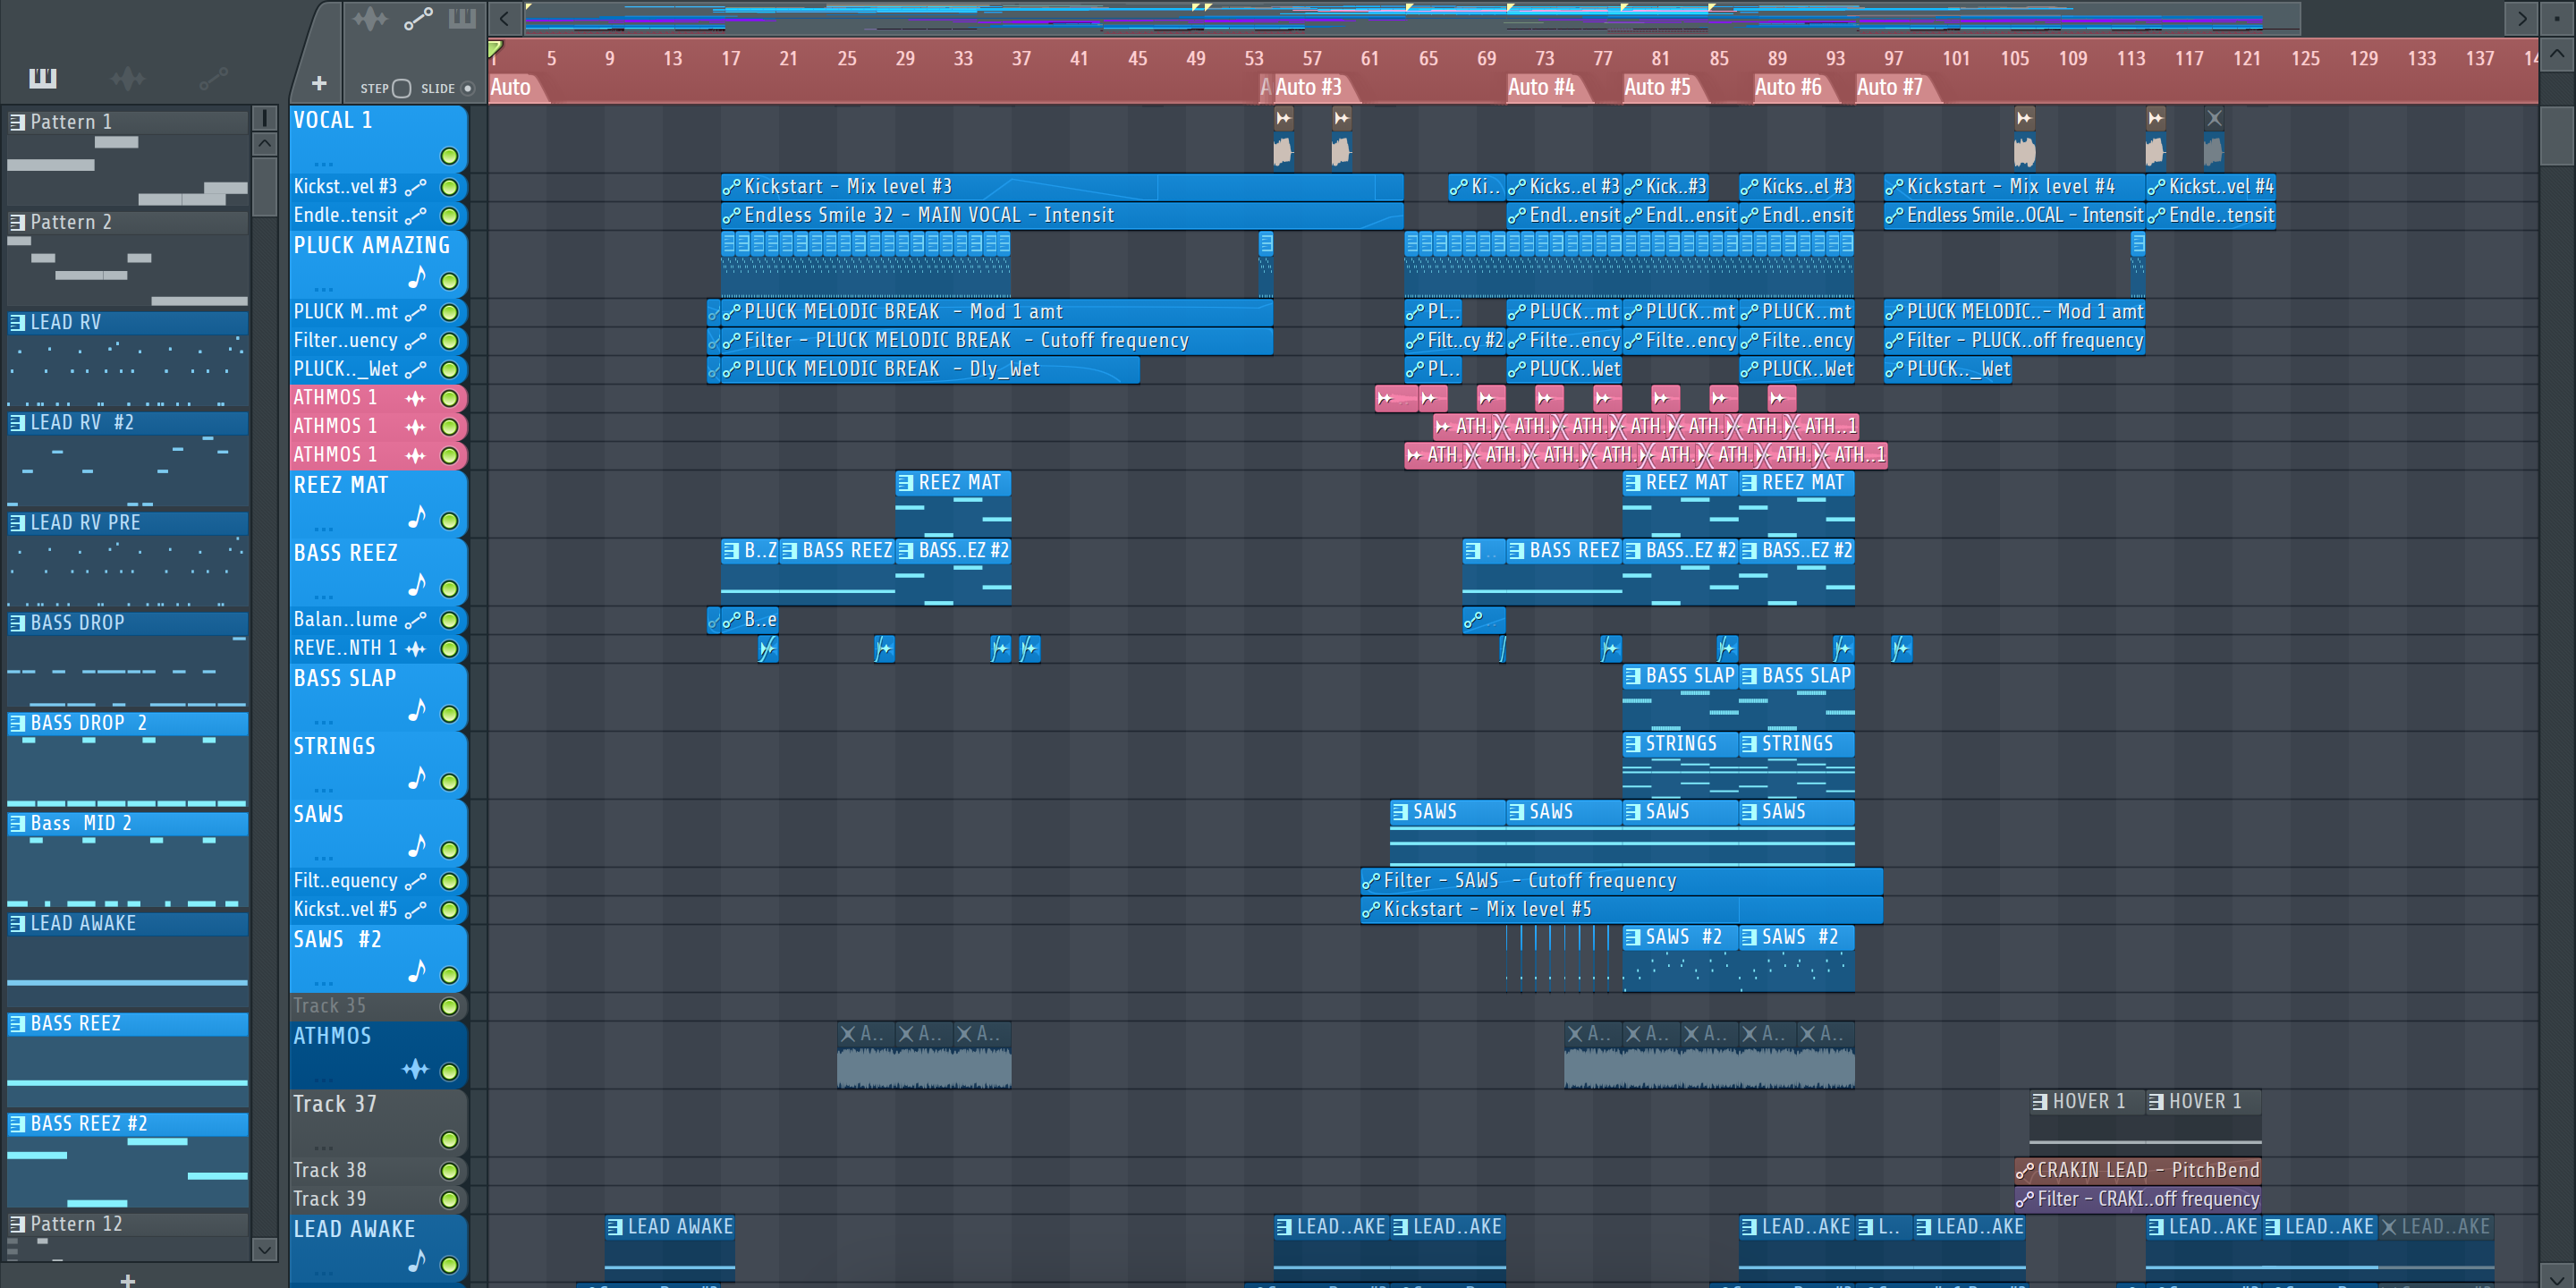Select Pattern 1 in the picker
Image resolution: width=2576 pixels, height=1288 pixels.
128,121
